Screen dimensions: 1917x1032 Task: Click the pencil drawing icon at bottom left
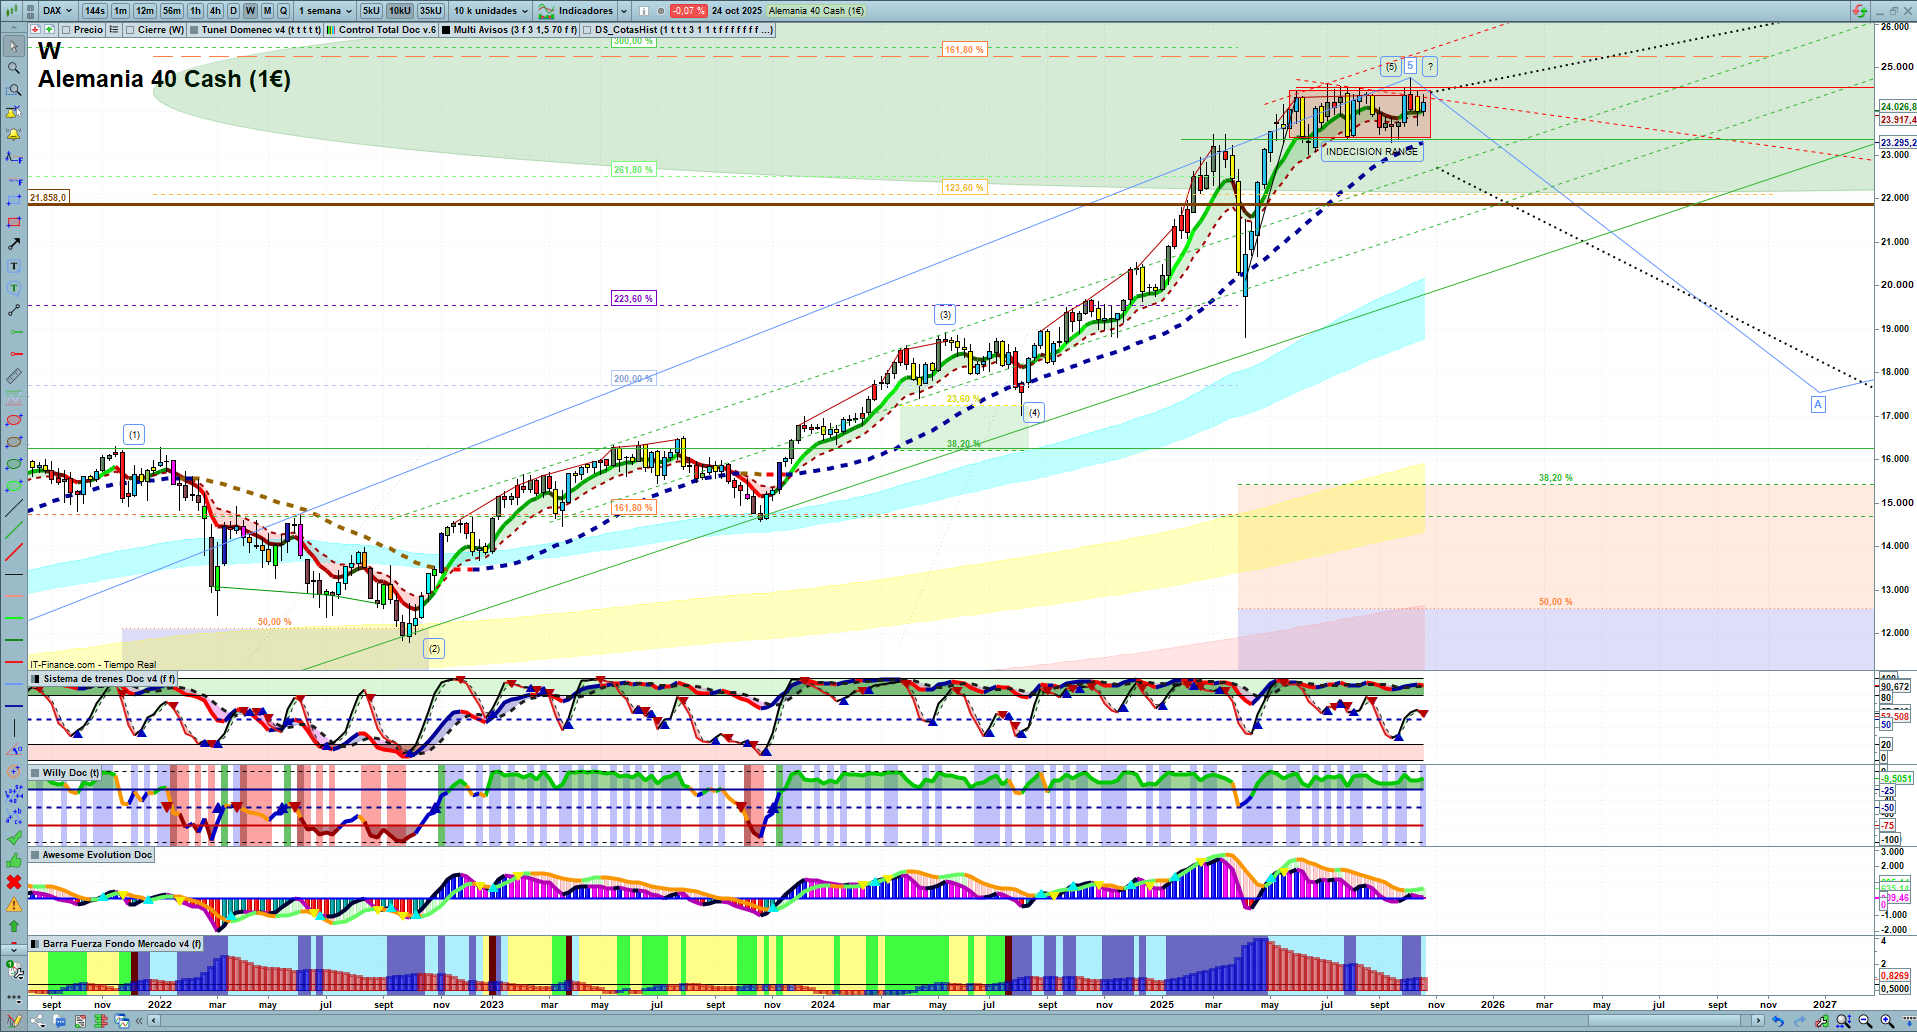tap(15, 1021)
